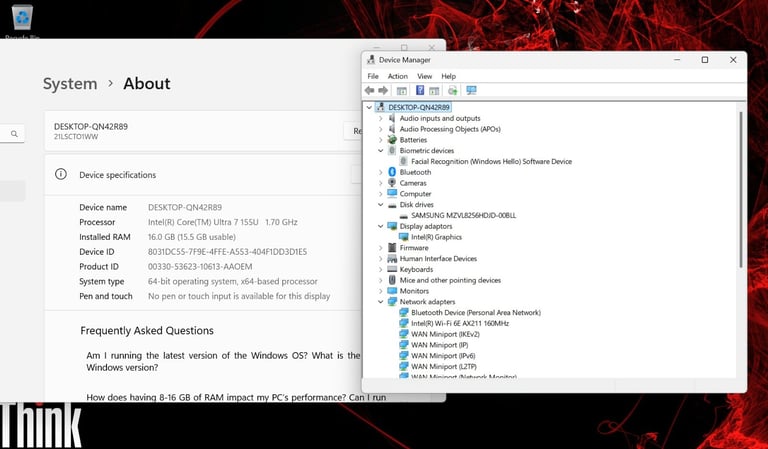Click the Firmware chip icon
Viewport: 768px width, 449px height.
click(x=392, y=247)
